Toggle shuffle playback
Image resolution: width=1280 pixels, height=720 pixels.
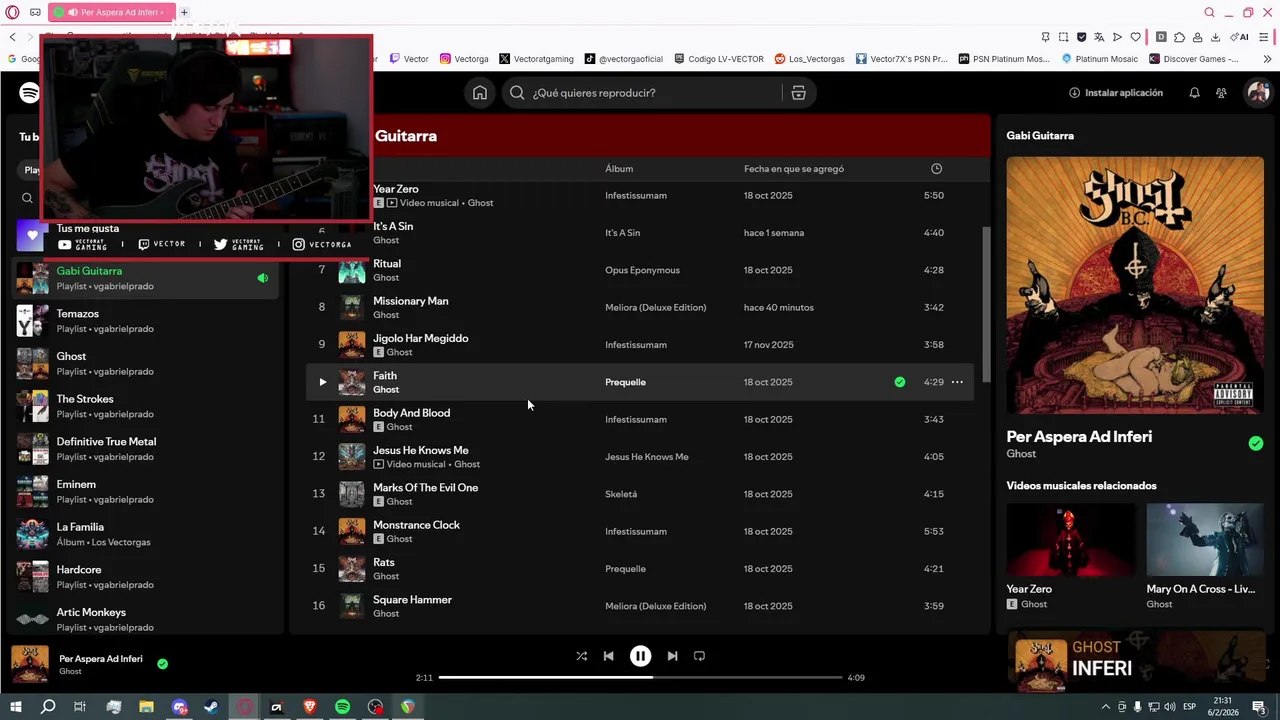pos(581,656)
